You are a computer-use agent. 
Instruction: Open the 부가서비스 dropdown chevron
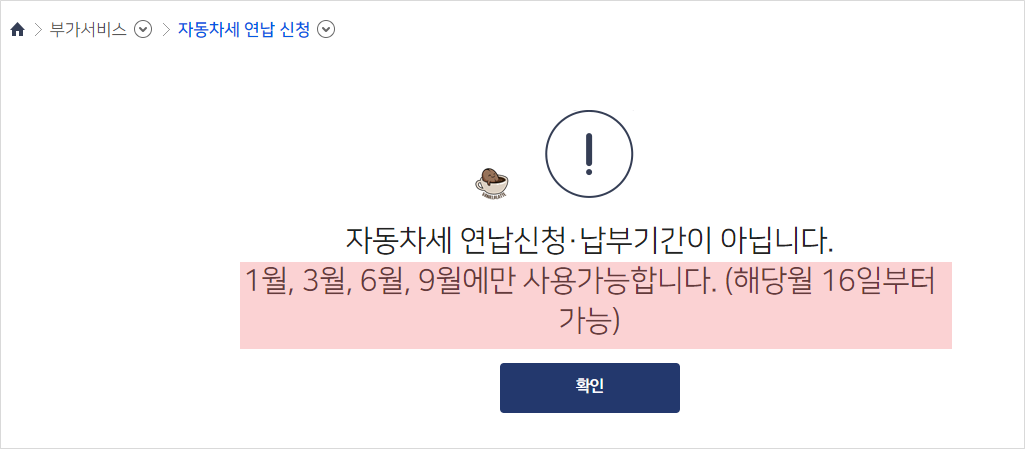143,30
